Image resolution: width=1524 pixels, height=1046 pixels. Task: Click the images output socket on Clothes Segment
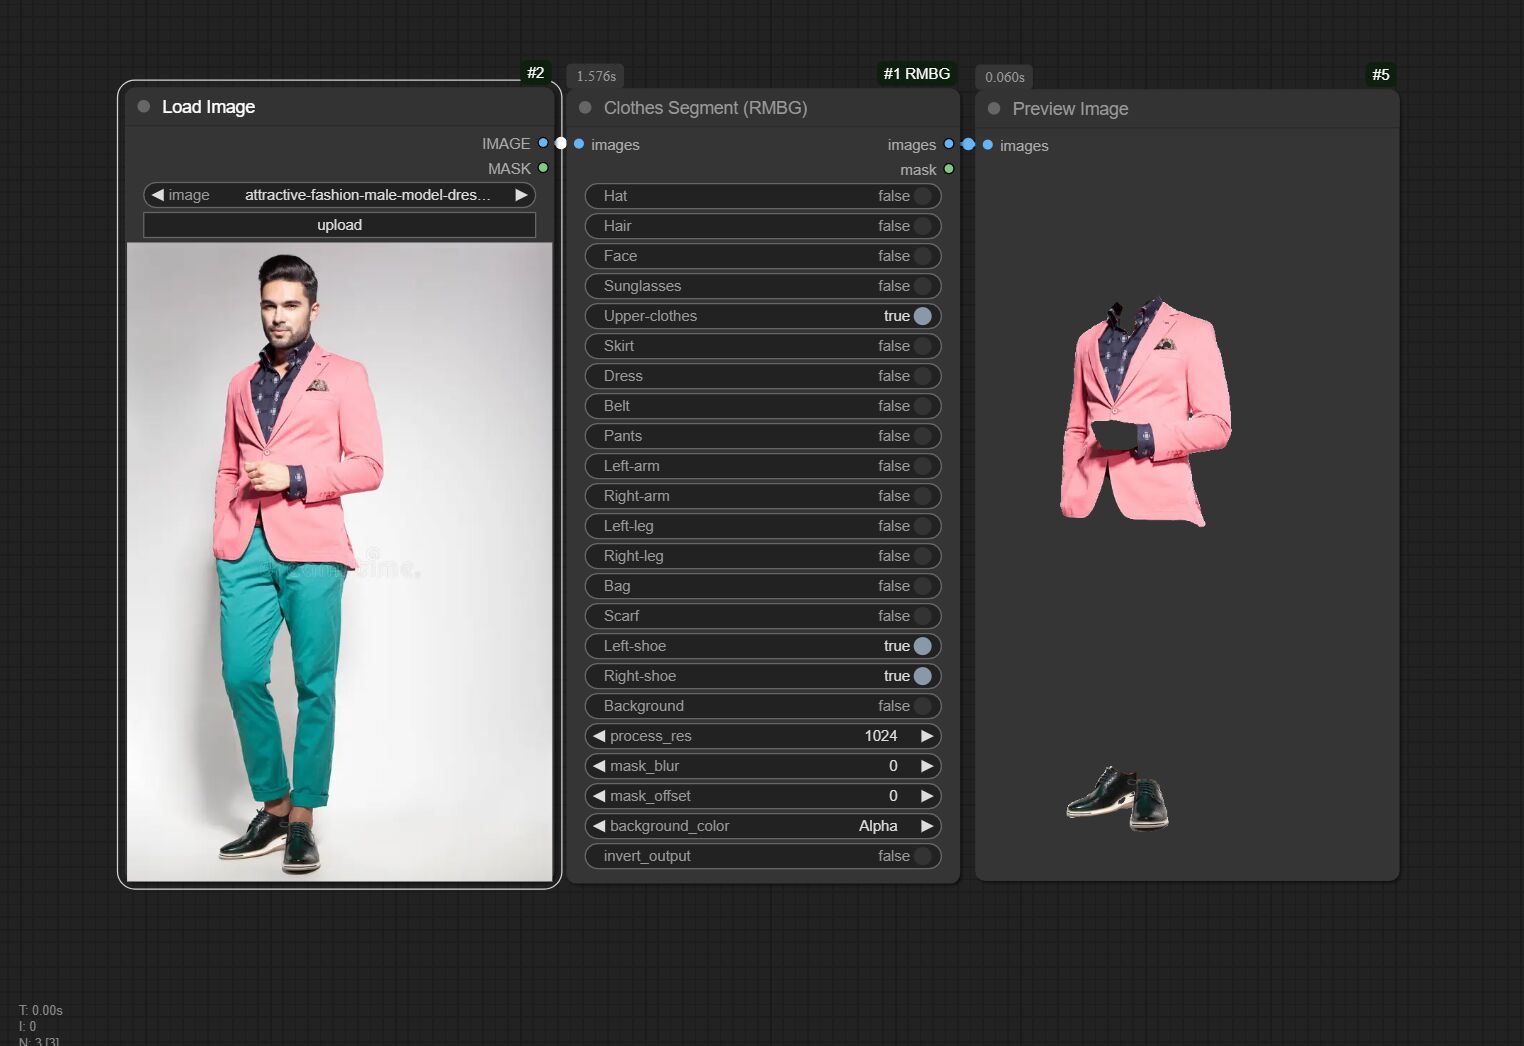click(949, 144)
